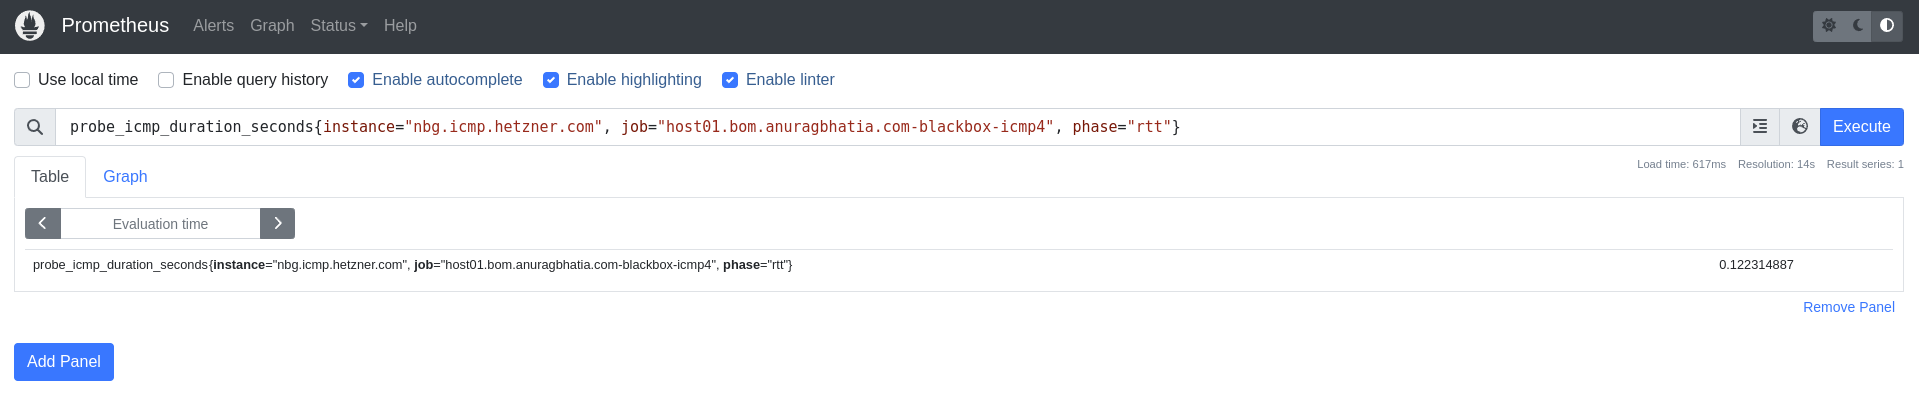Go to previous evaluation time arrow
The image size is (1919, 405).
(43, 224)
